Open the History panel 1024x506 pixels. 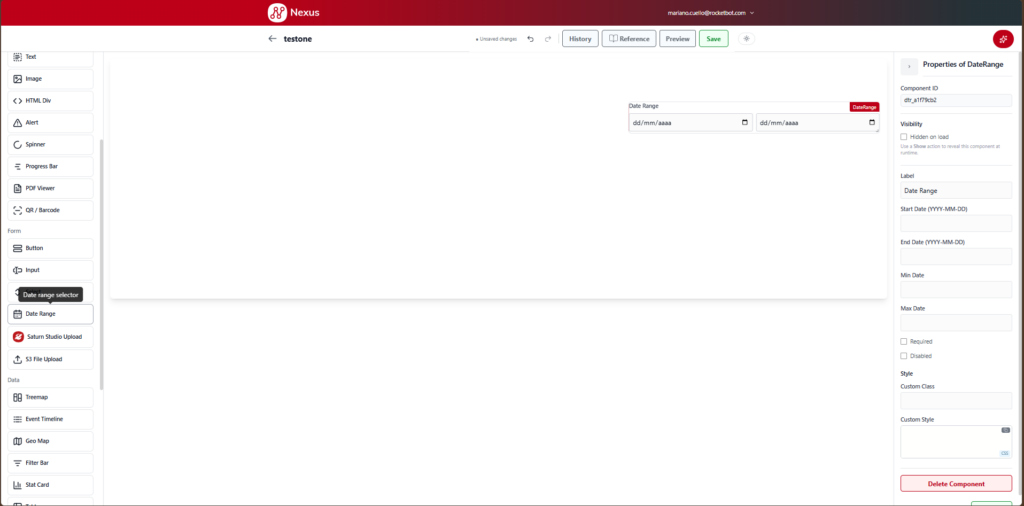tap(580, 39)
